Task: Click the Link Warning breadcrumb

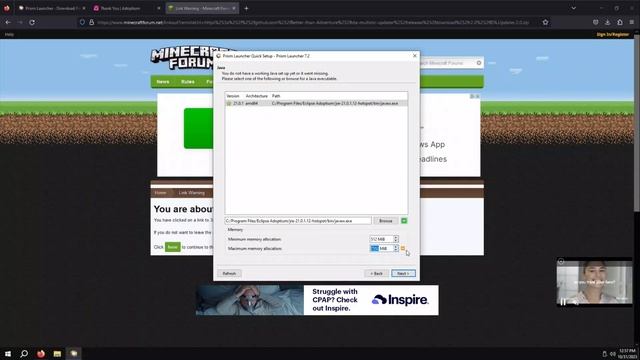Action: 191,193
